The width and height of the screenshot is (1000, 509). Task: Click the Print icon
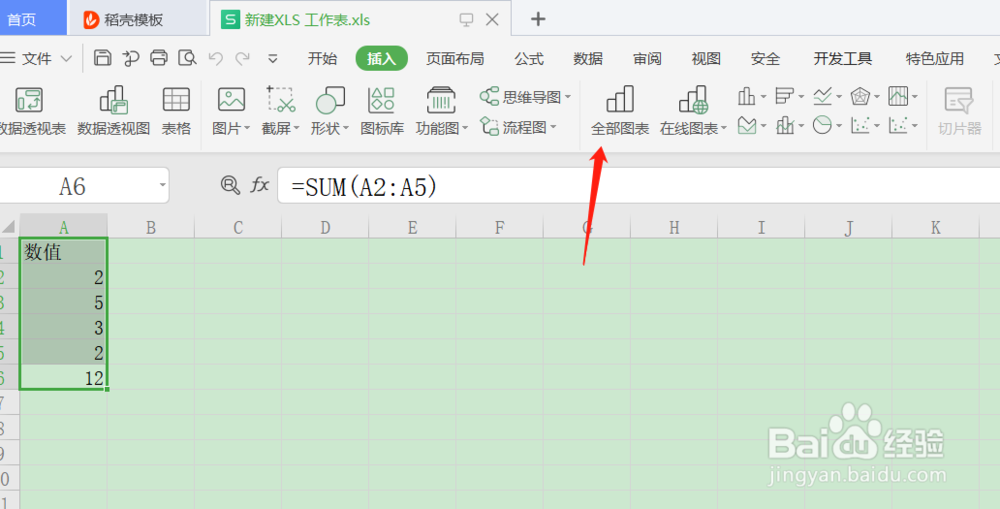point(159,58)
